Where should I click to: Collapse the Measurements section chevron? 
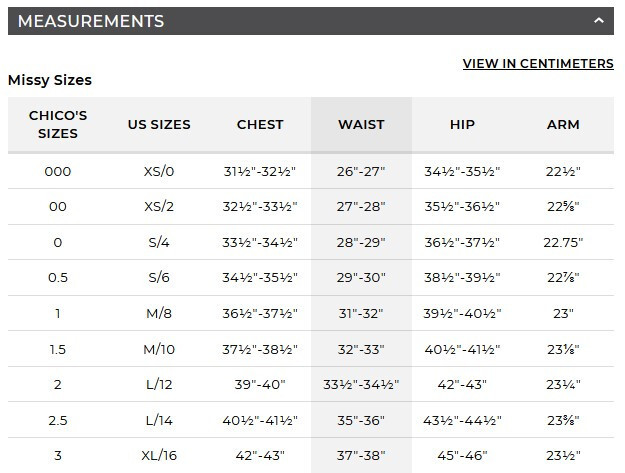(x=598, y=21)
